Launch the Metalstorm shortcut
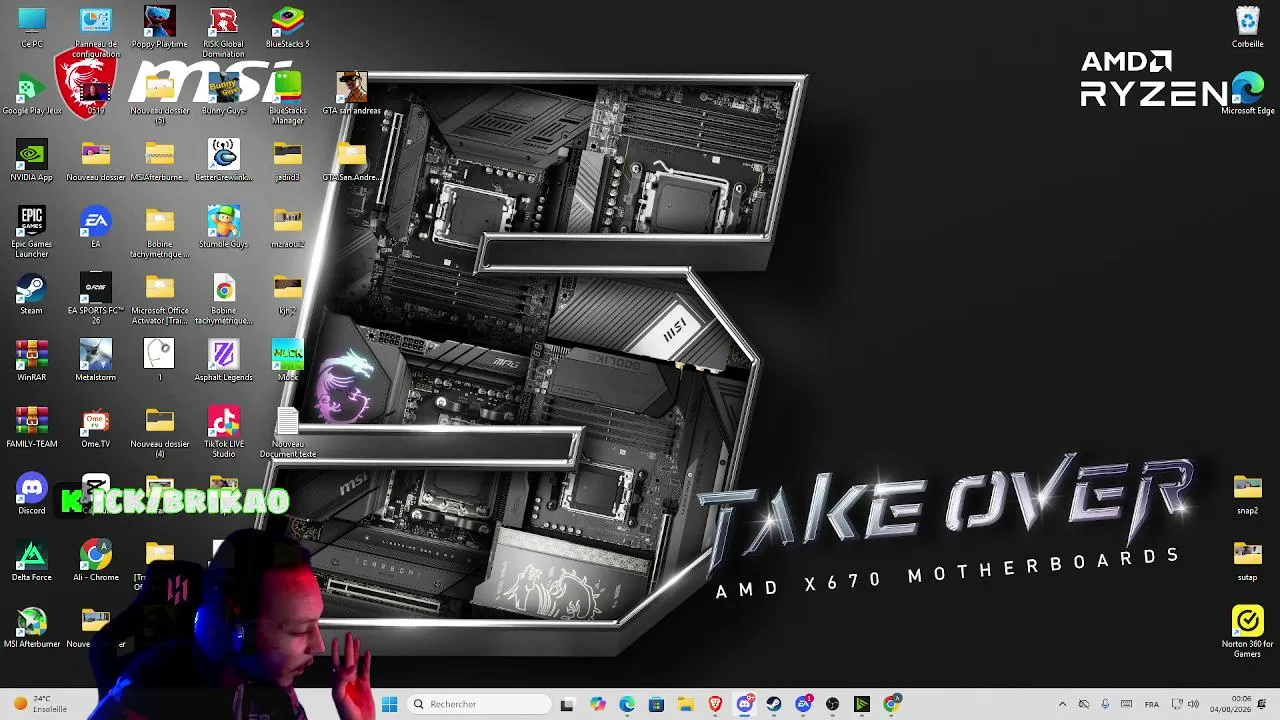Image resolution: width=1280 pixels, height=720 pixels. tap(96, 361)
